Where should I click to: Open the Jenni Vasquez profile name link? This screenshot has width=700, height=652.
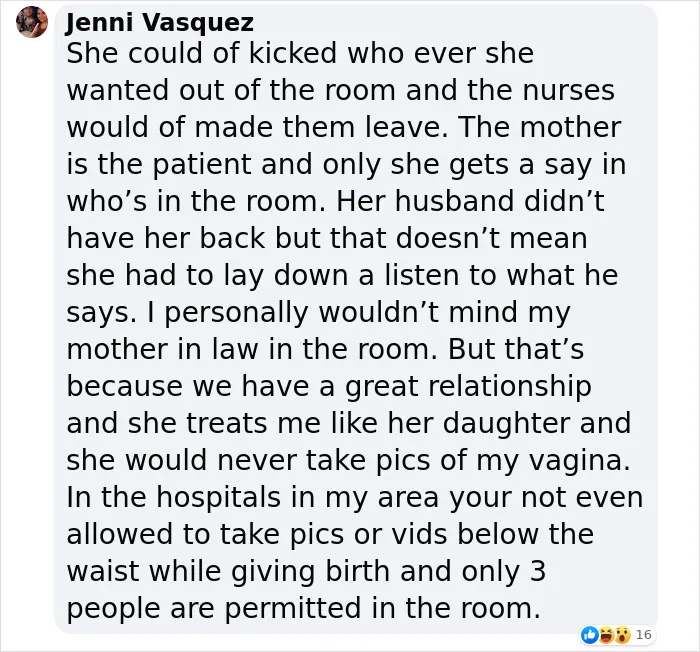[159, 22]
